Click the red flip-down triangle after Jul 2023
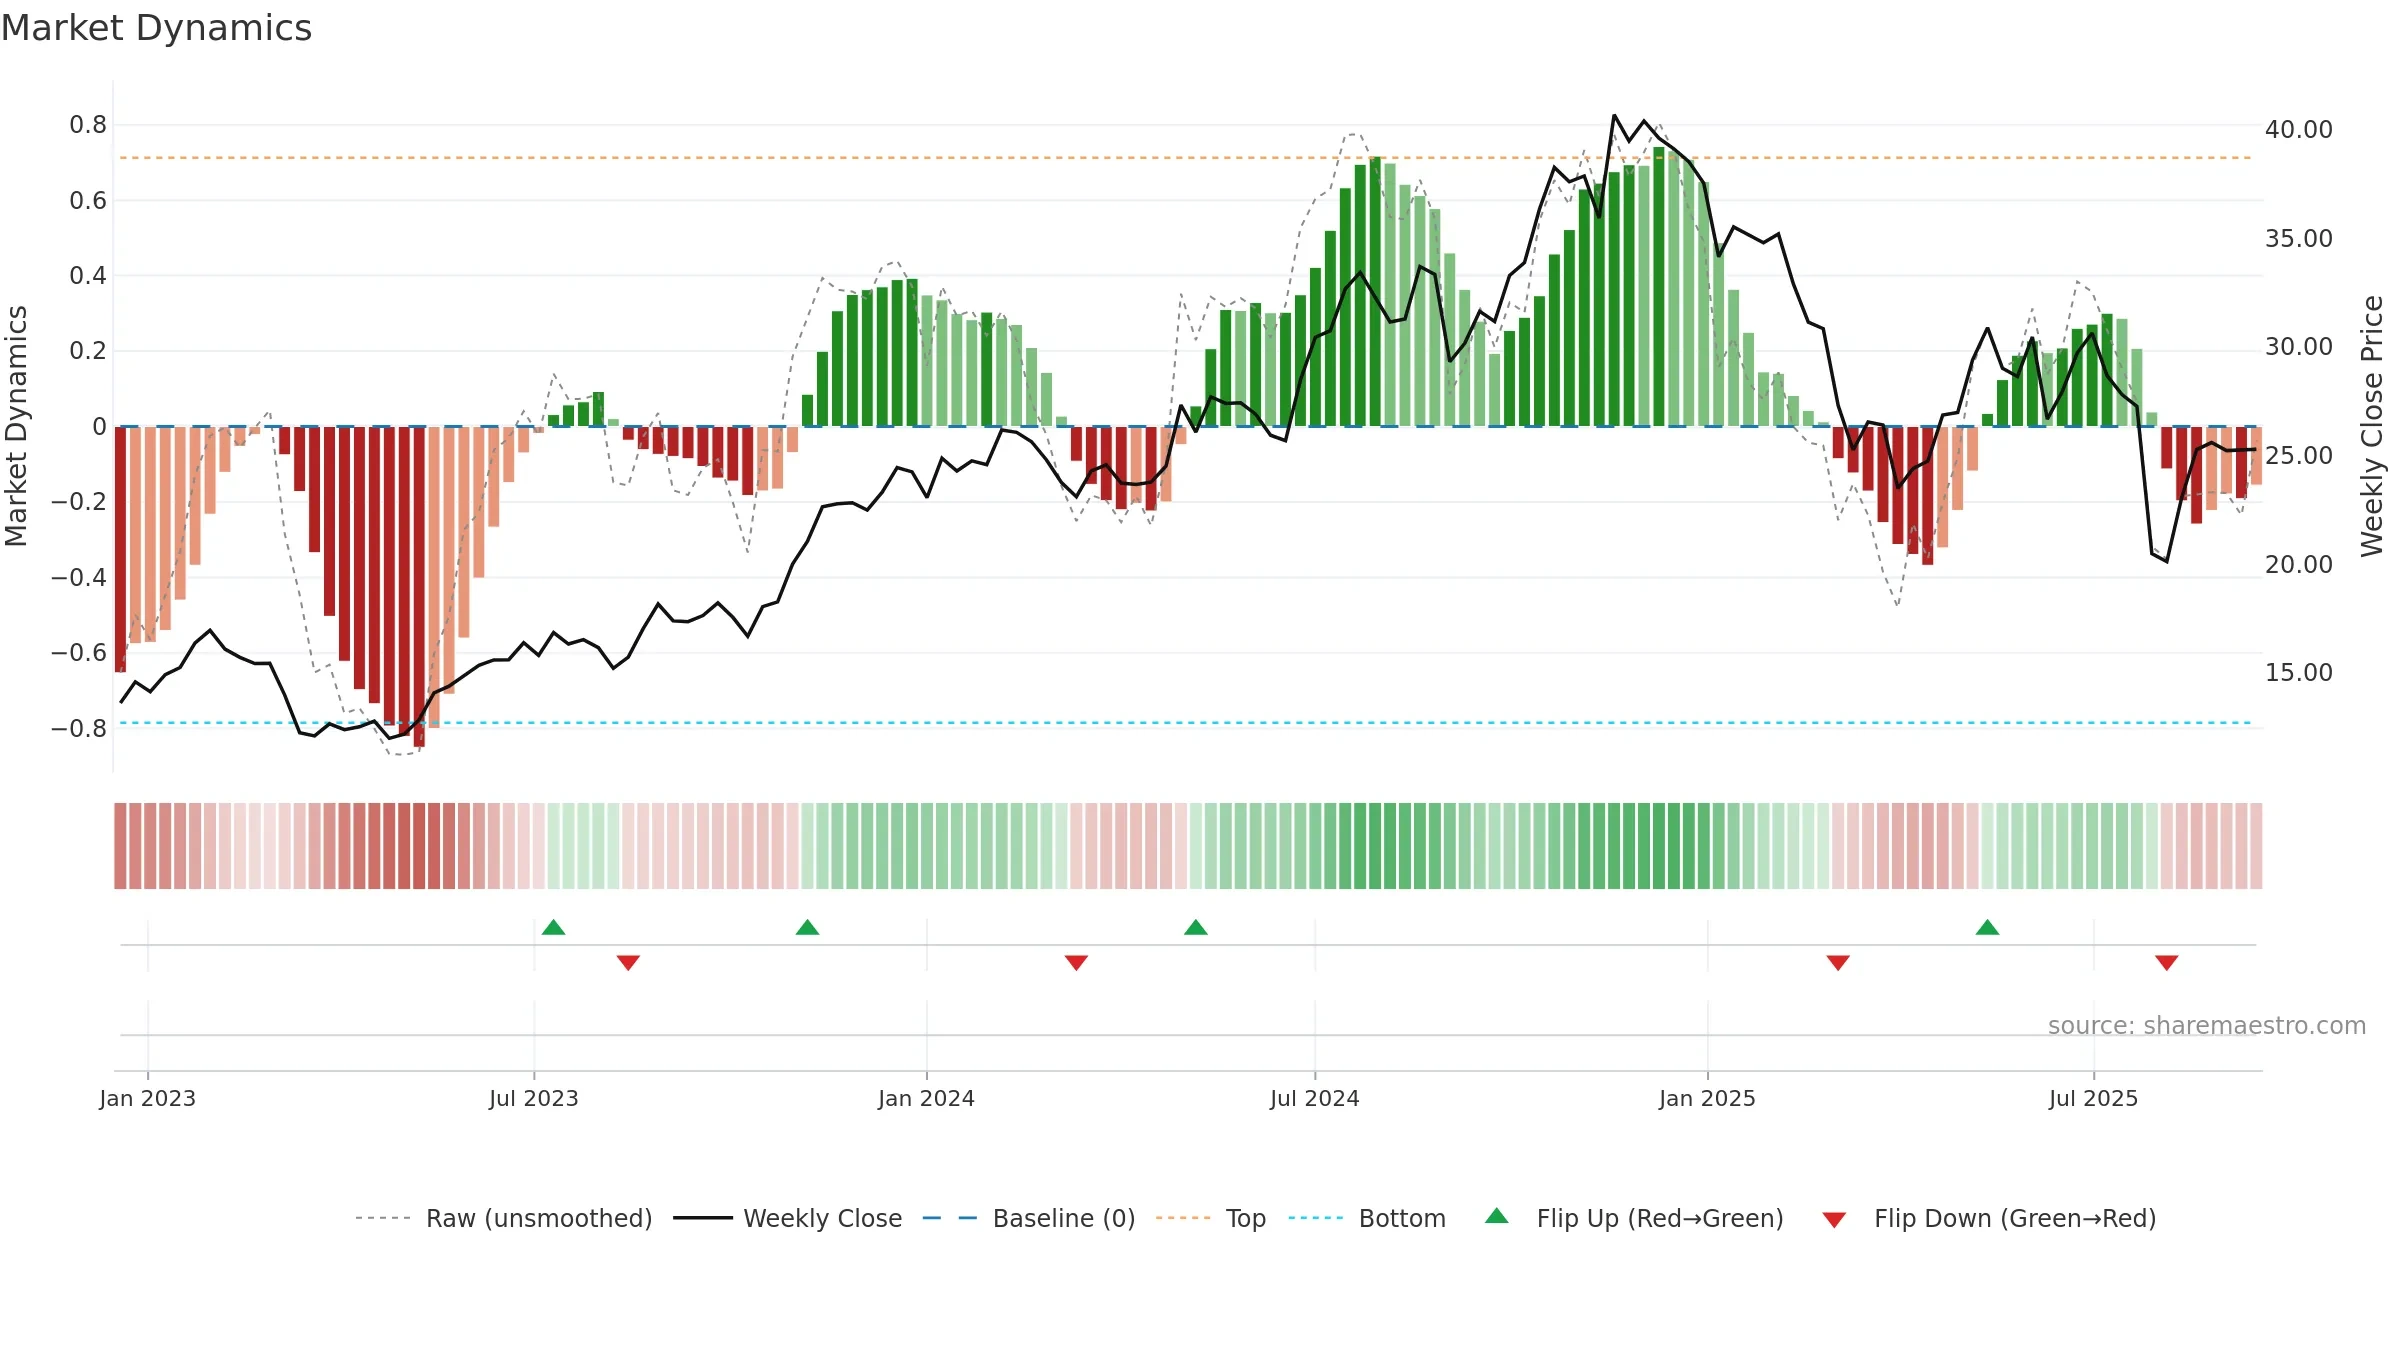The image size is (2400, 1350). point(628,963)
